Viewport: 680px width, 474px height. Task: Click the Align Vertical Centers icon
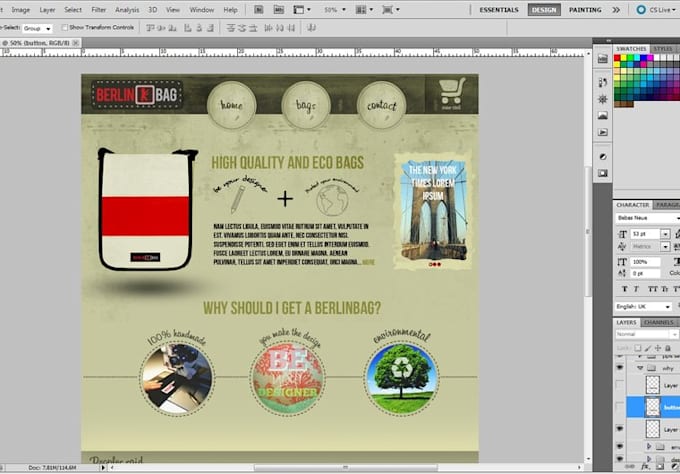click(161, 28)
